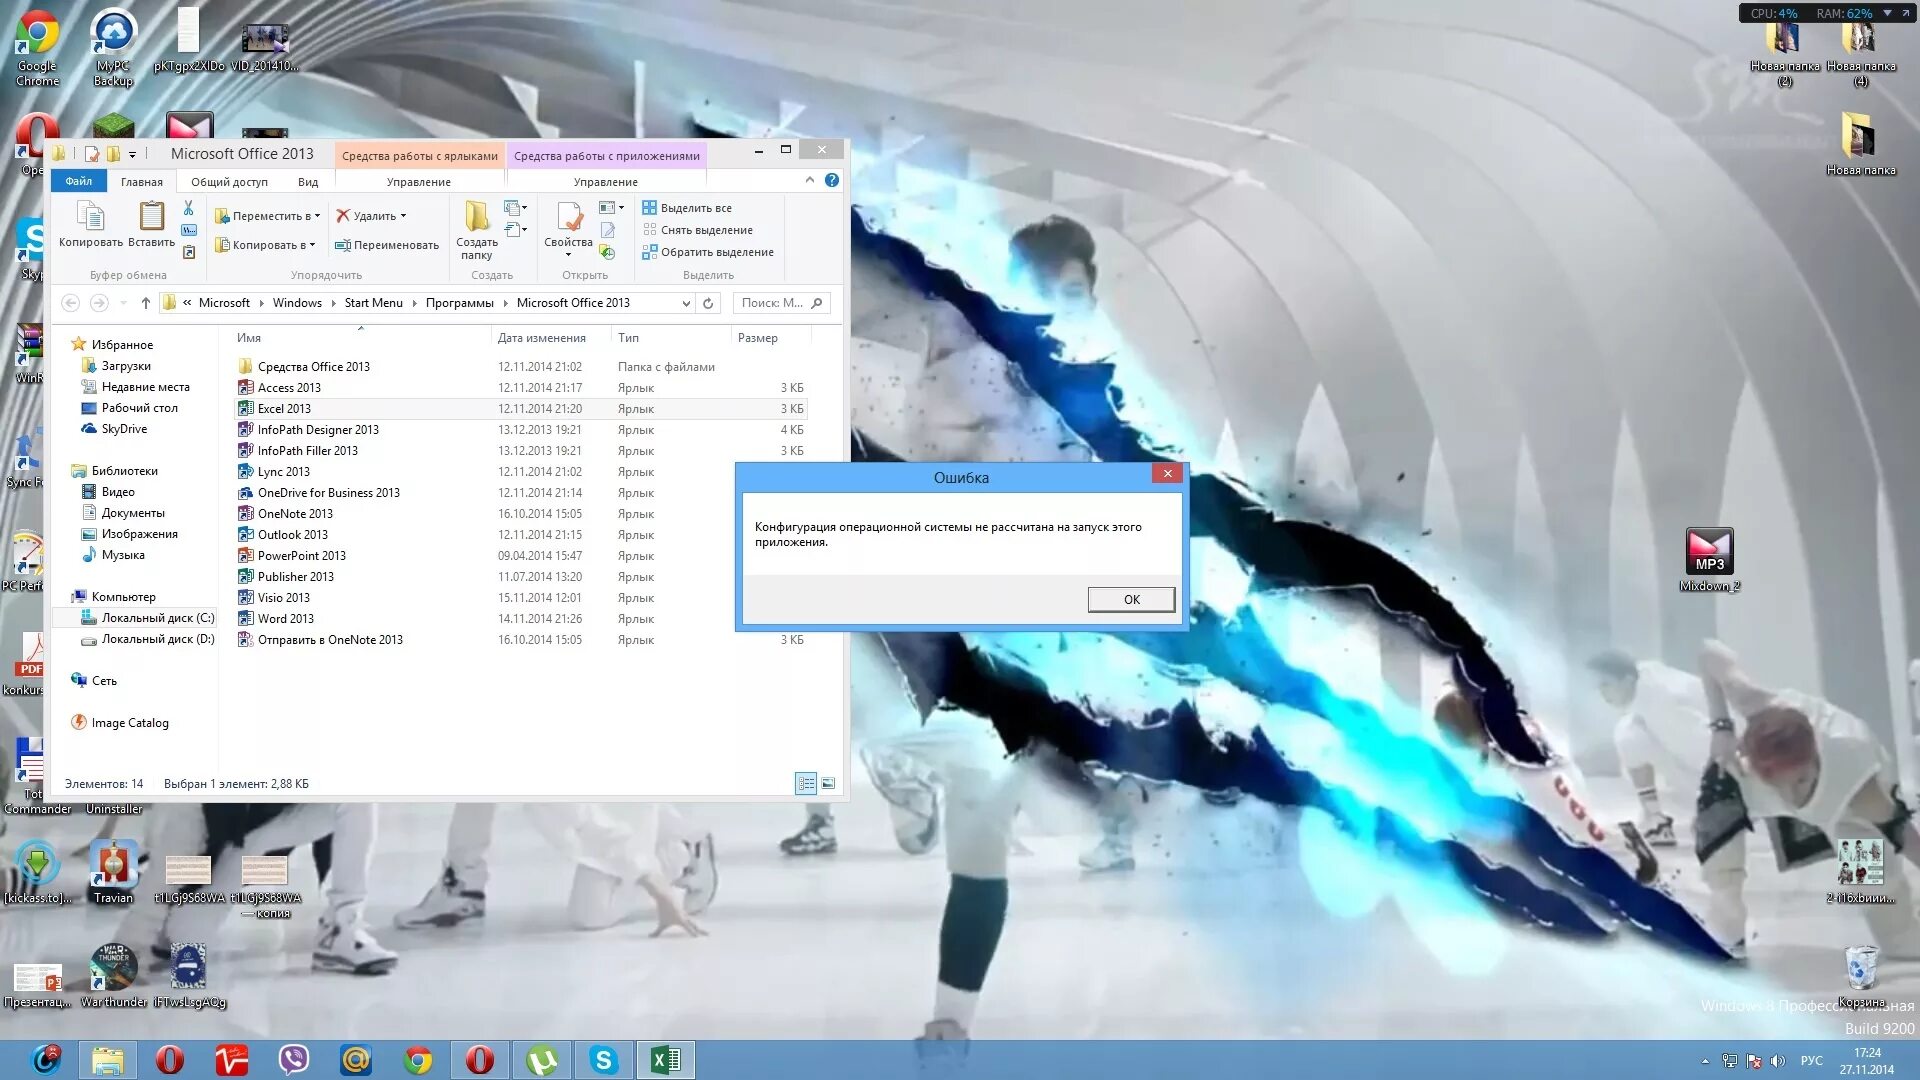1920x1080 pixels.
Task: Open the New item dropdown in Создать group
Action: [516, 208]
